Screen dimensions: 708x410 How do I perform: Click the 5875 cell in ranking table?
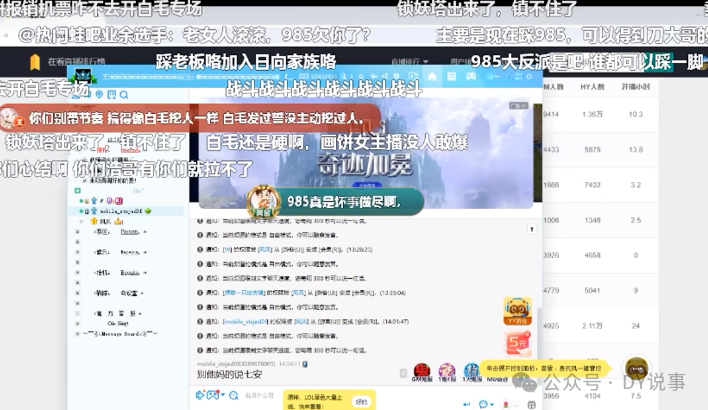pyautogui.click(x=592, y=149)
